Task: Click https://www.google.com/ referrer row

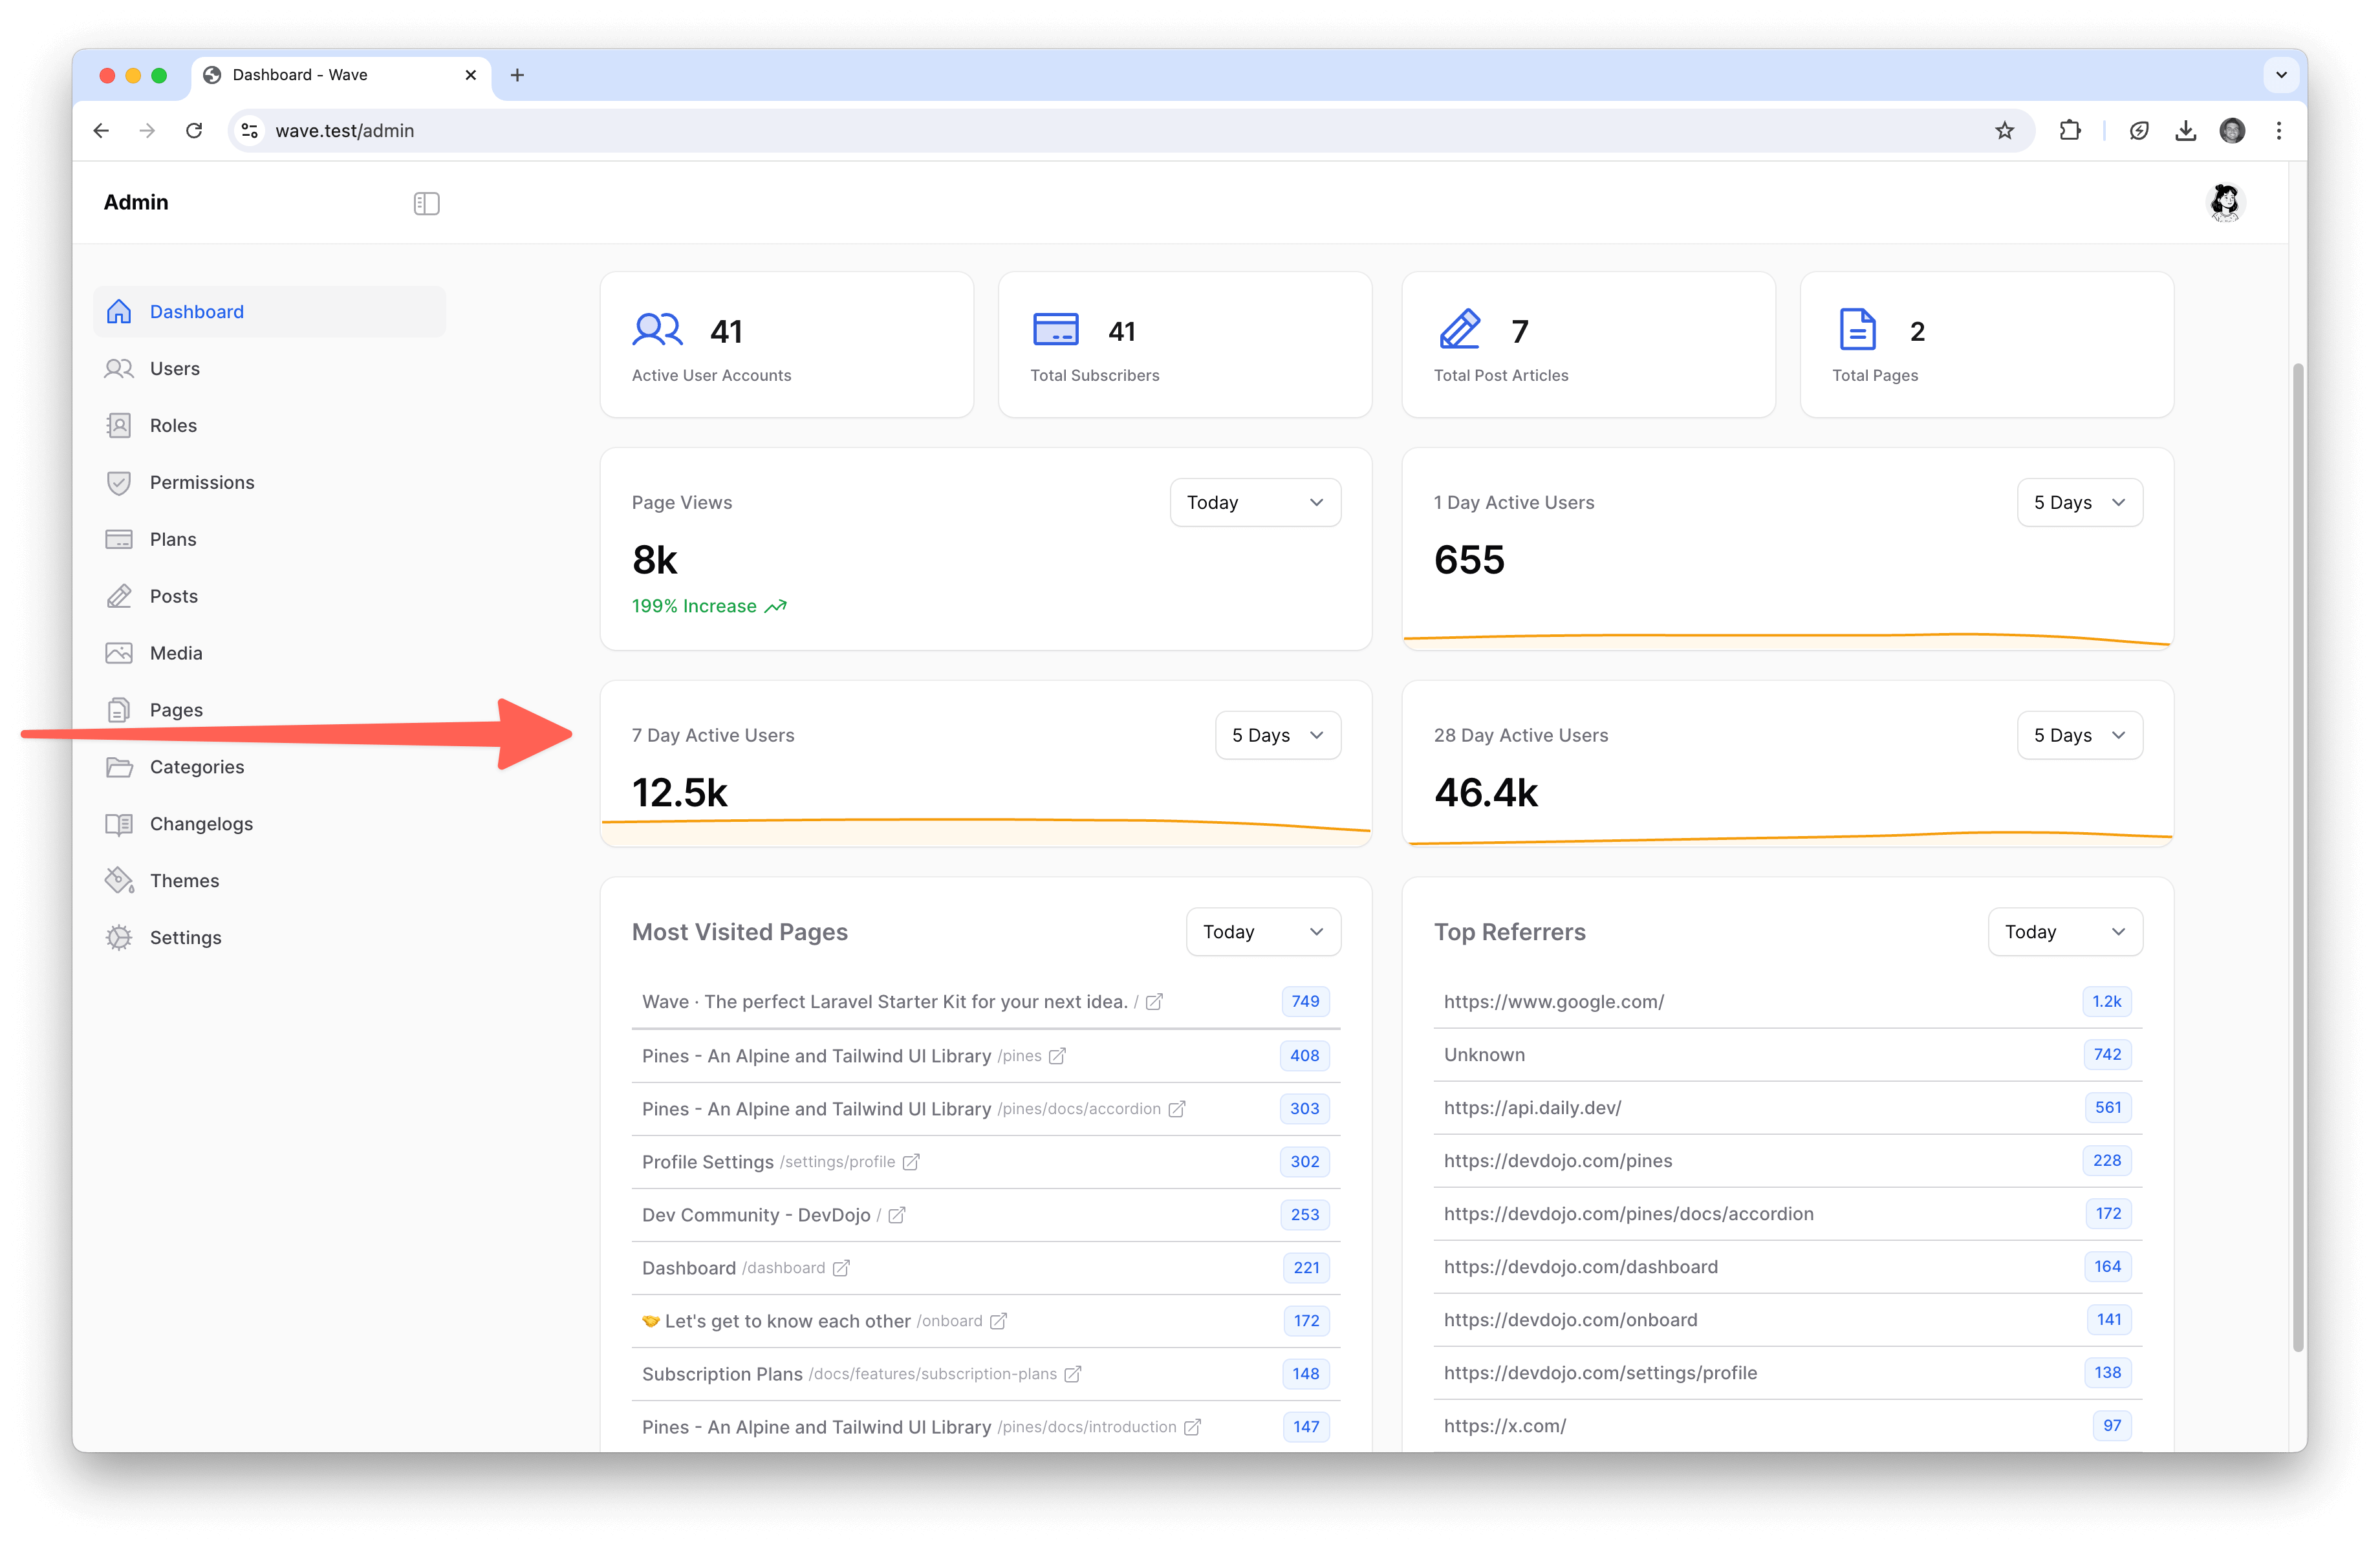Action: coord(1787,1002)
